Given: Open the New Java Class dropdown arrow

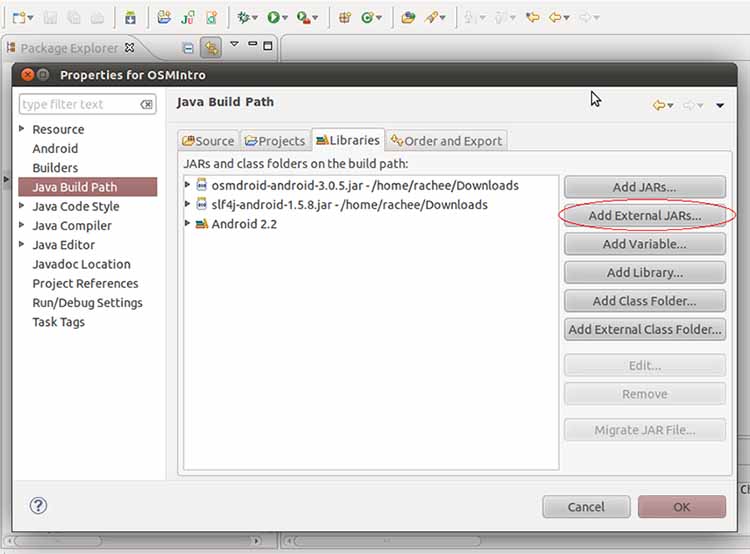Looking at the screenshot, I should (x=379, y=18).
